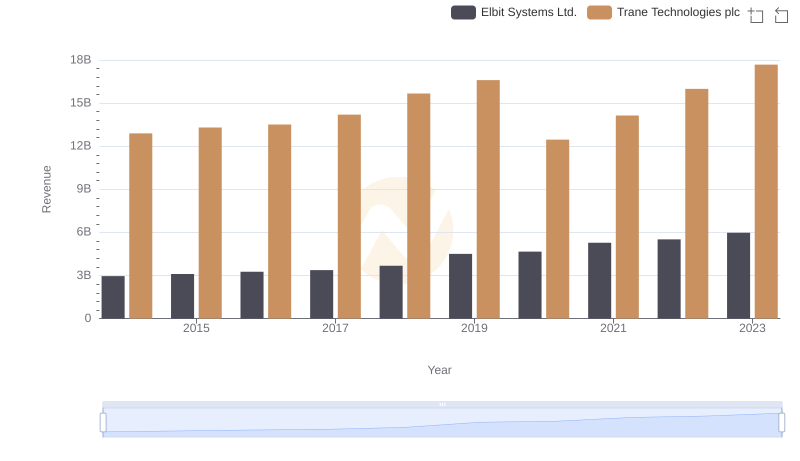Screen dimensions: 800x461
Task: Click the zoom reset icon
Action: pyautogui.click(x=781, y=15)
